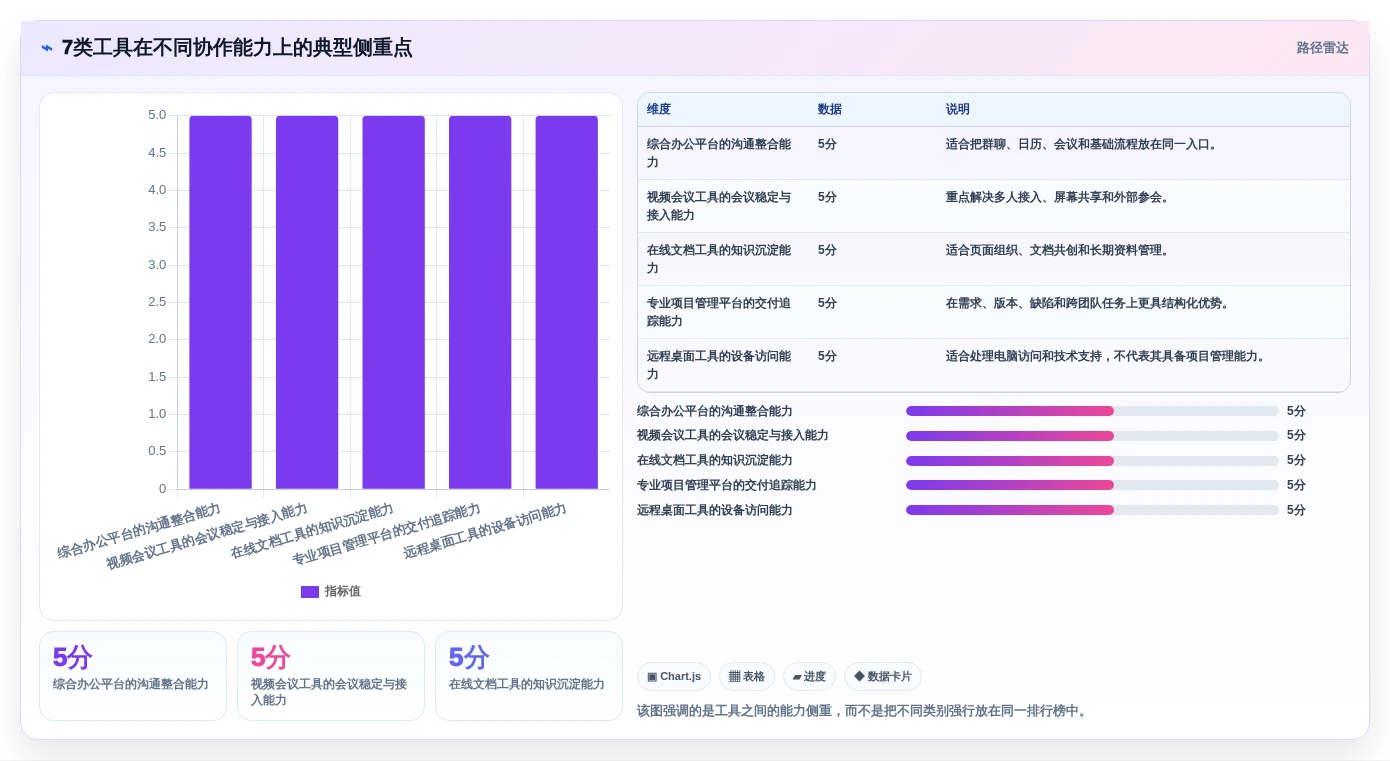
Task: Click the 专业项目管理平台的交付追踪能力 chart bar
Action: [480, 302]
